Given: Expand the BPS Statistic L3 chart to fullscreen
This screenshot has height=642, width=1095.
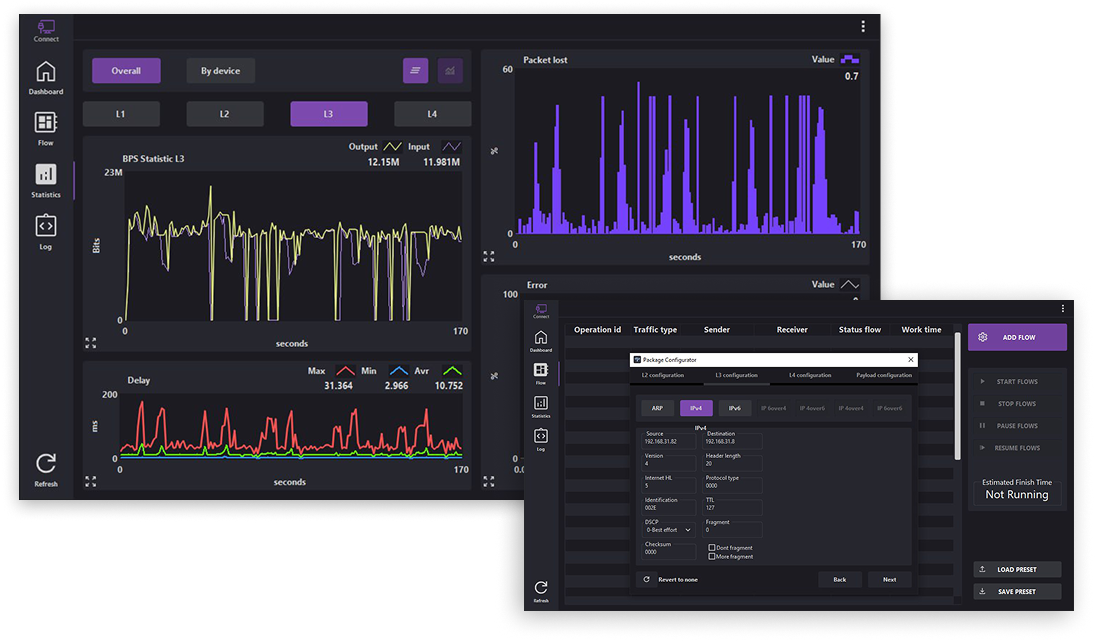Looking at the screenshot, I should tap(91, 342).
